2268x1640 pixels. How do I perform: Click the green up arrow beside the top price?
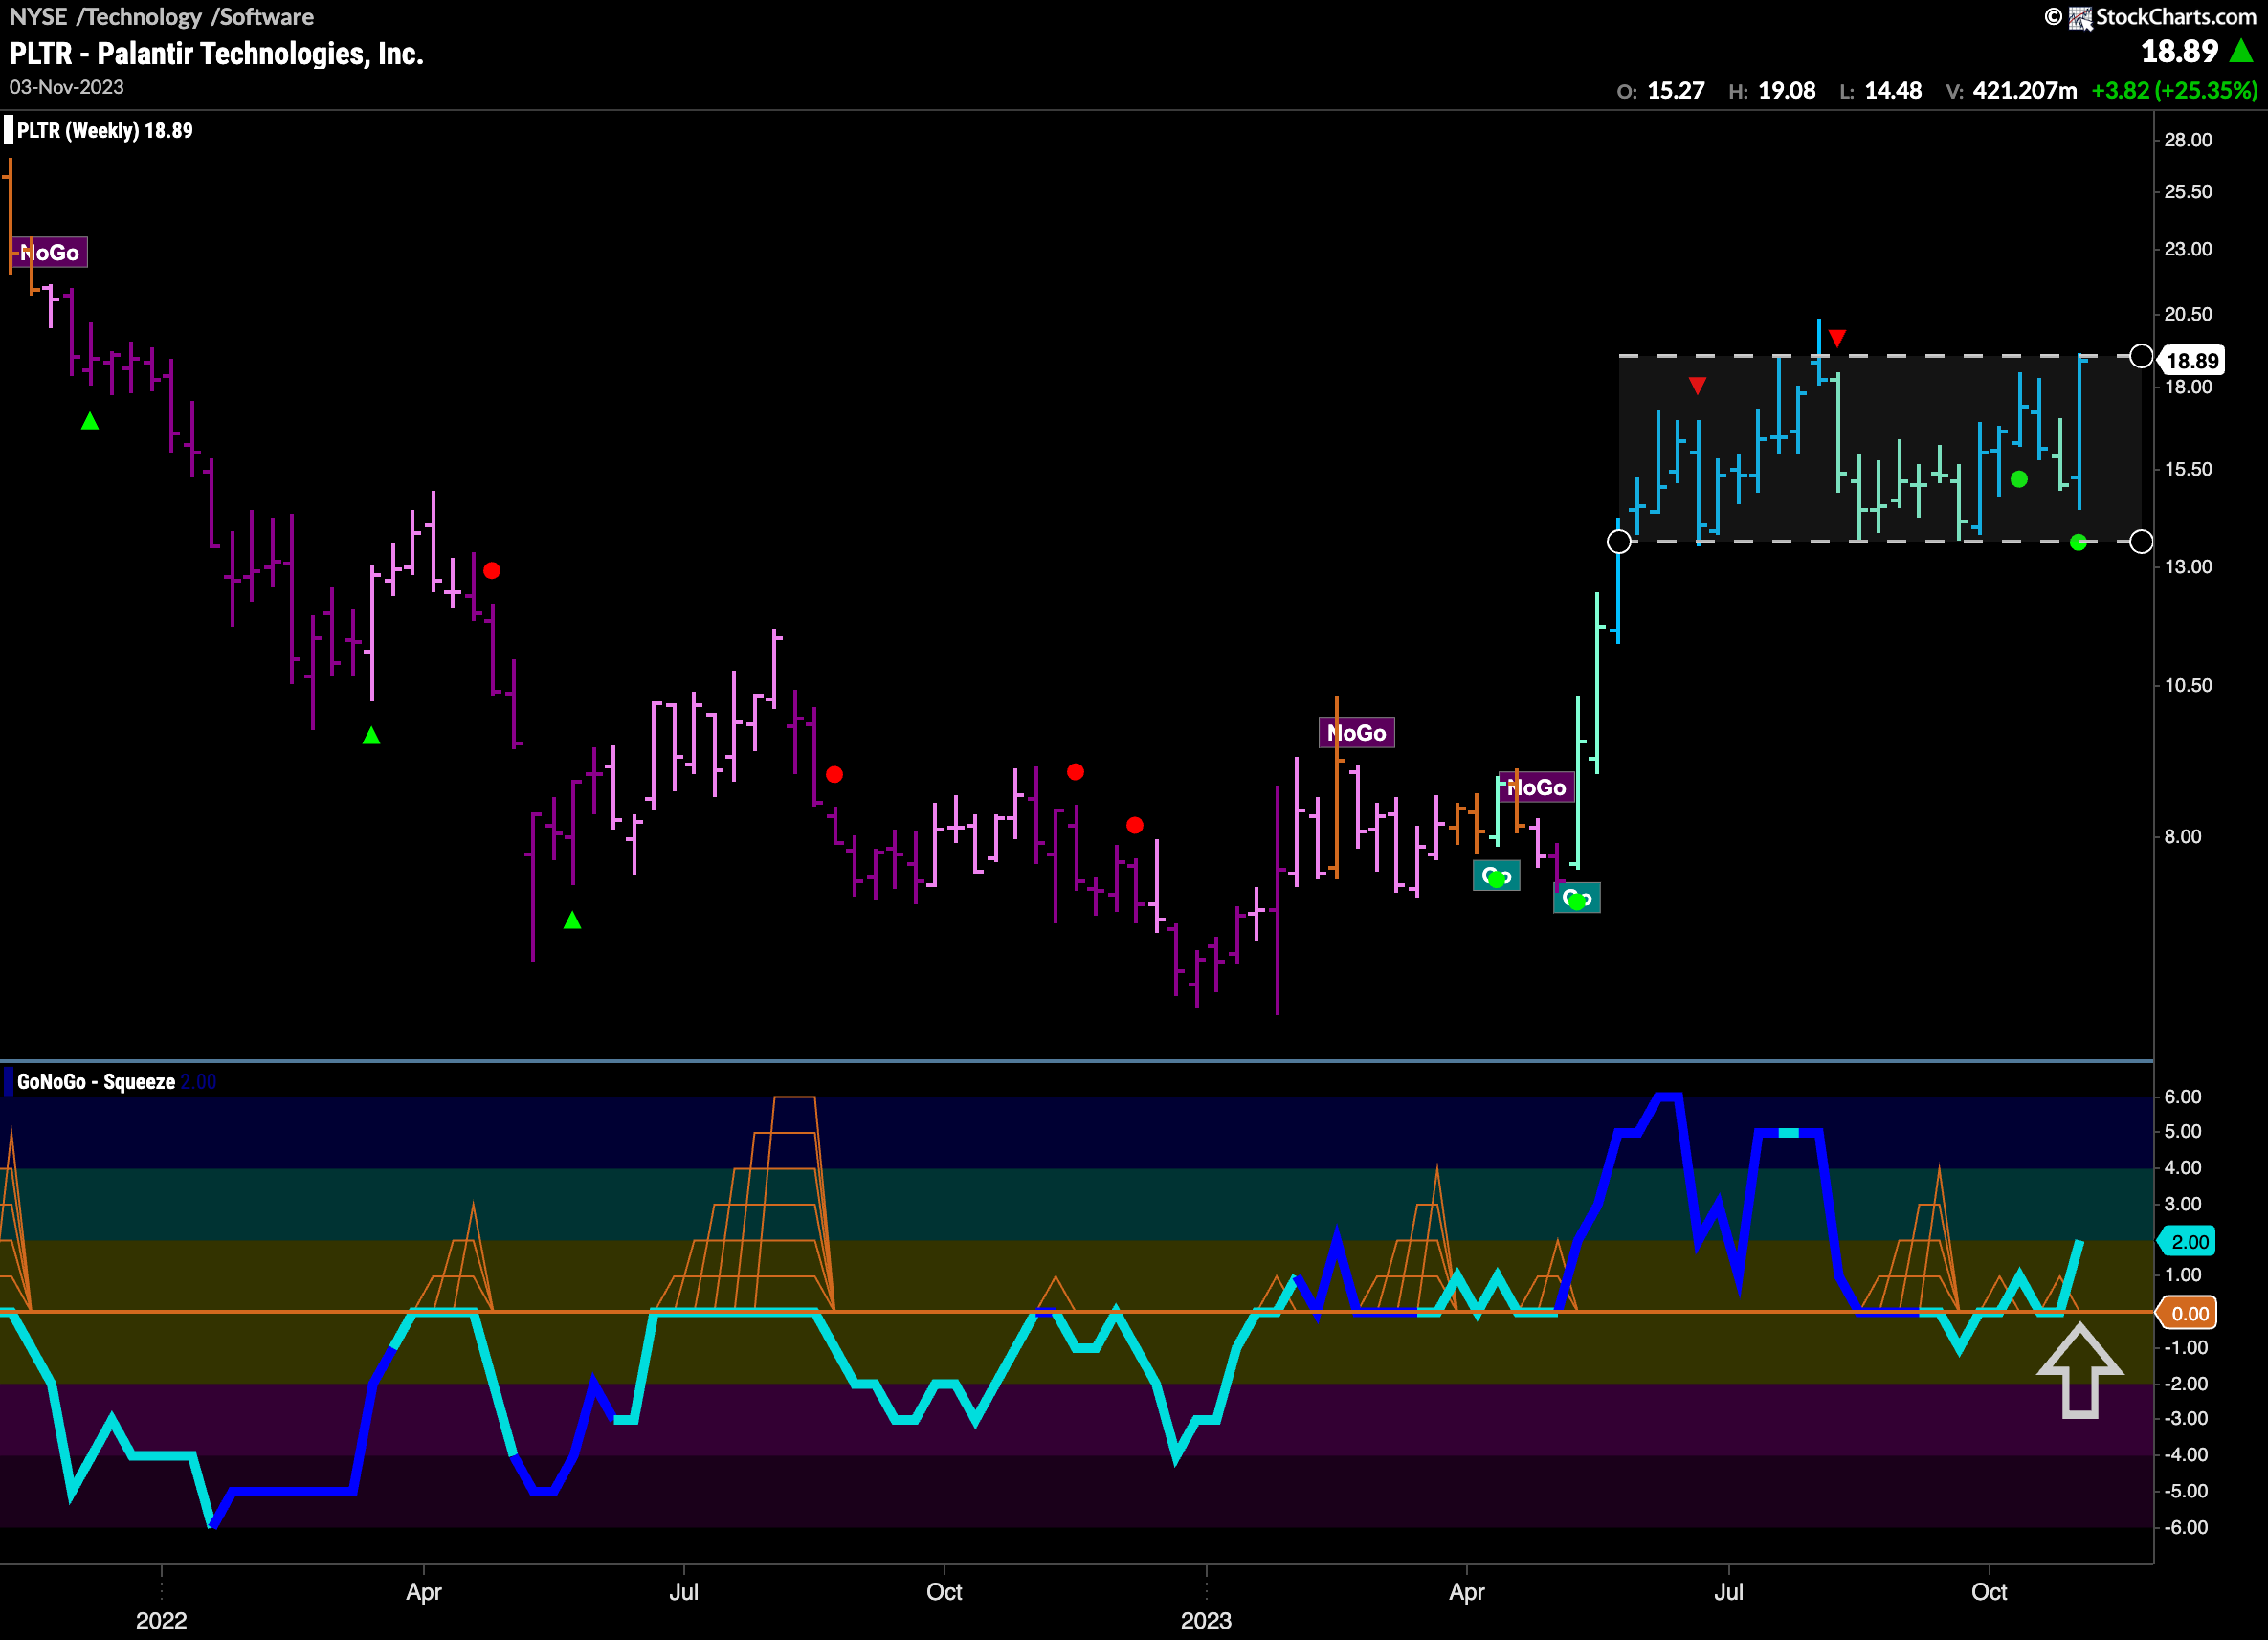pos(2241,51)
